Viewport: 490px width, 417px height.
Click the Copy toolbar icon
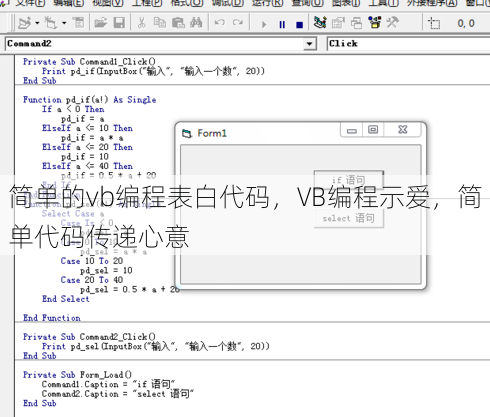160,23
